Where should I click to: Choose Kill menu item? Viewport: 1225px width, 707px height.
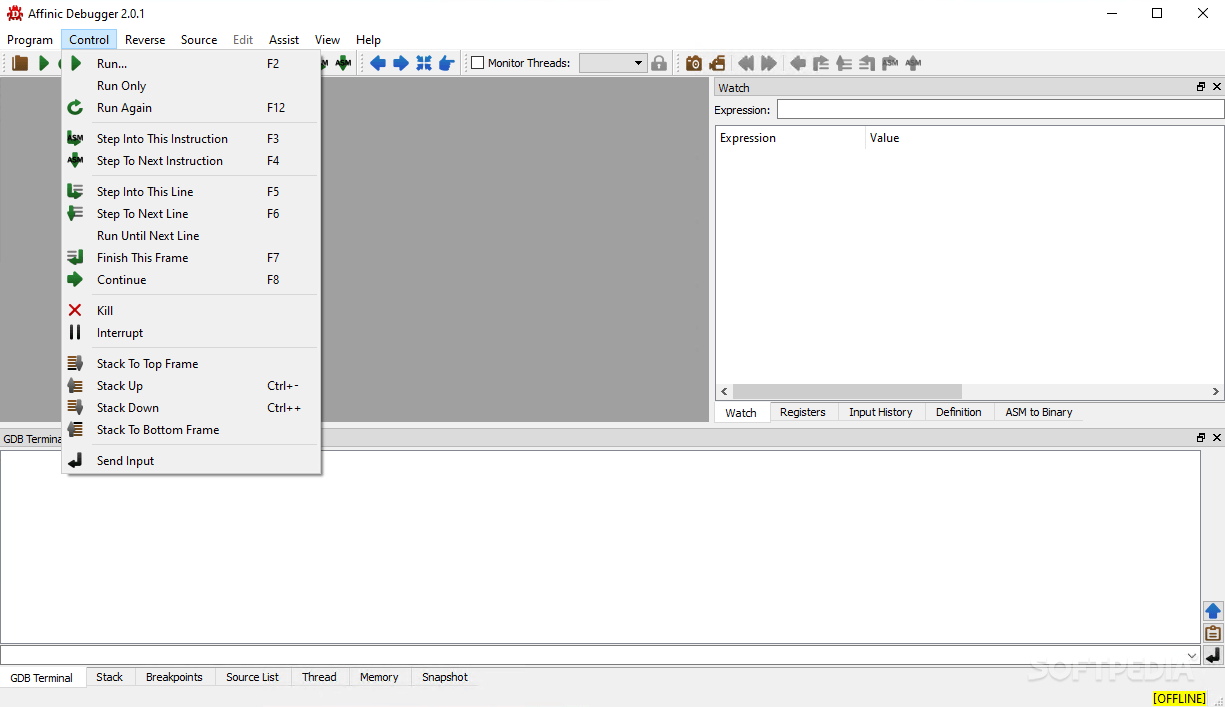(x=191, y=311)
